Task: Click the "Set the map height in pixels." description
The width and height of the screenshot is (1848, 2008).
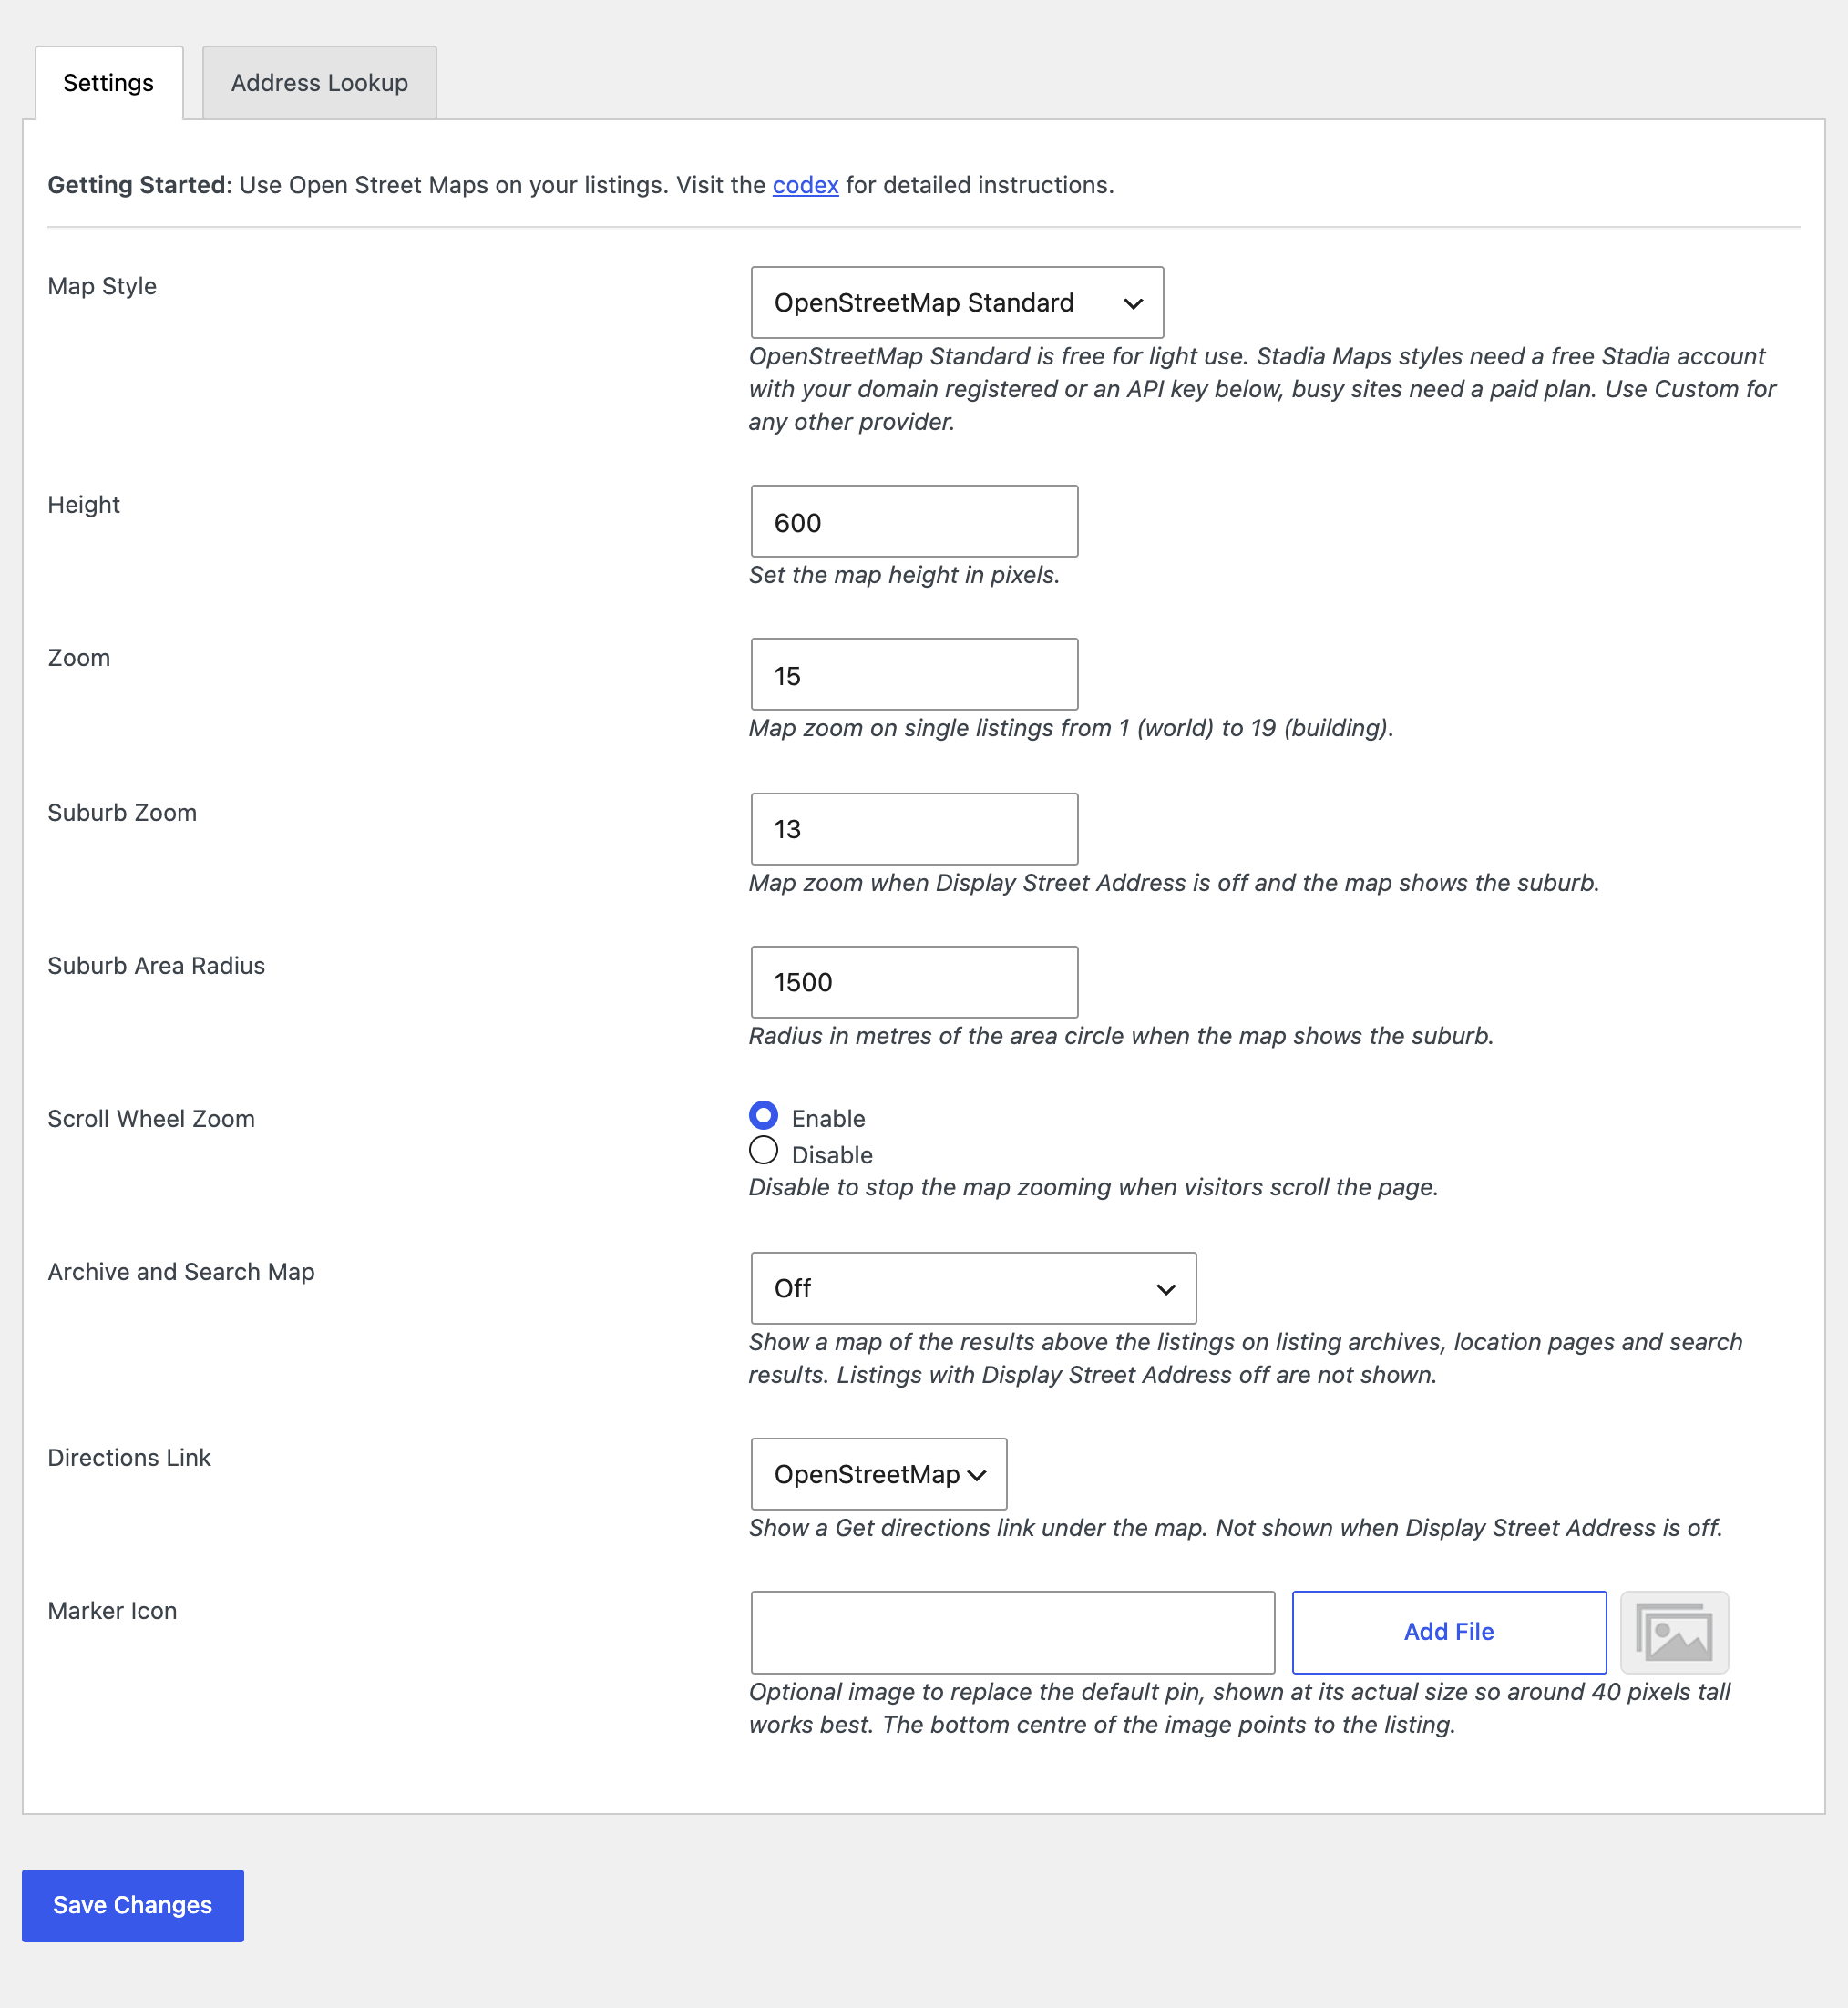Action: (x=904, y=575)
